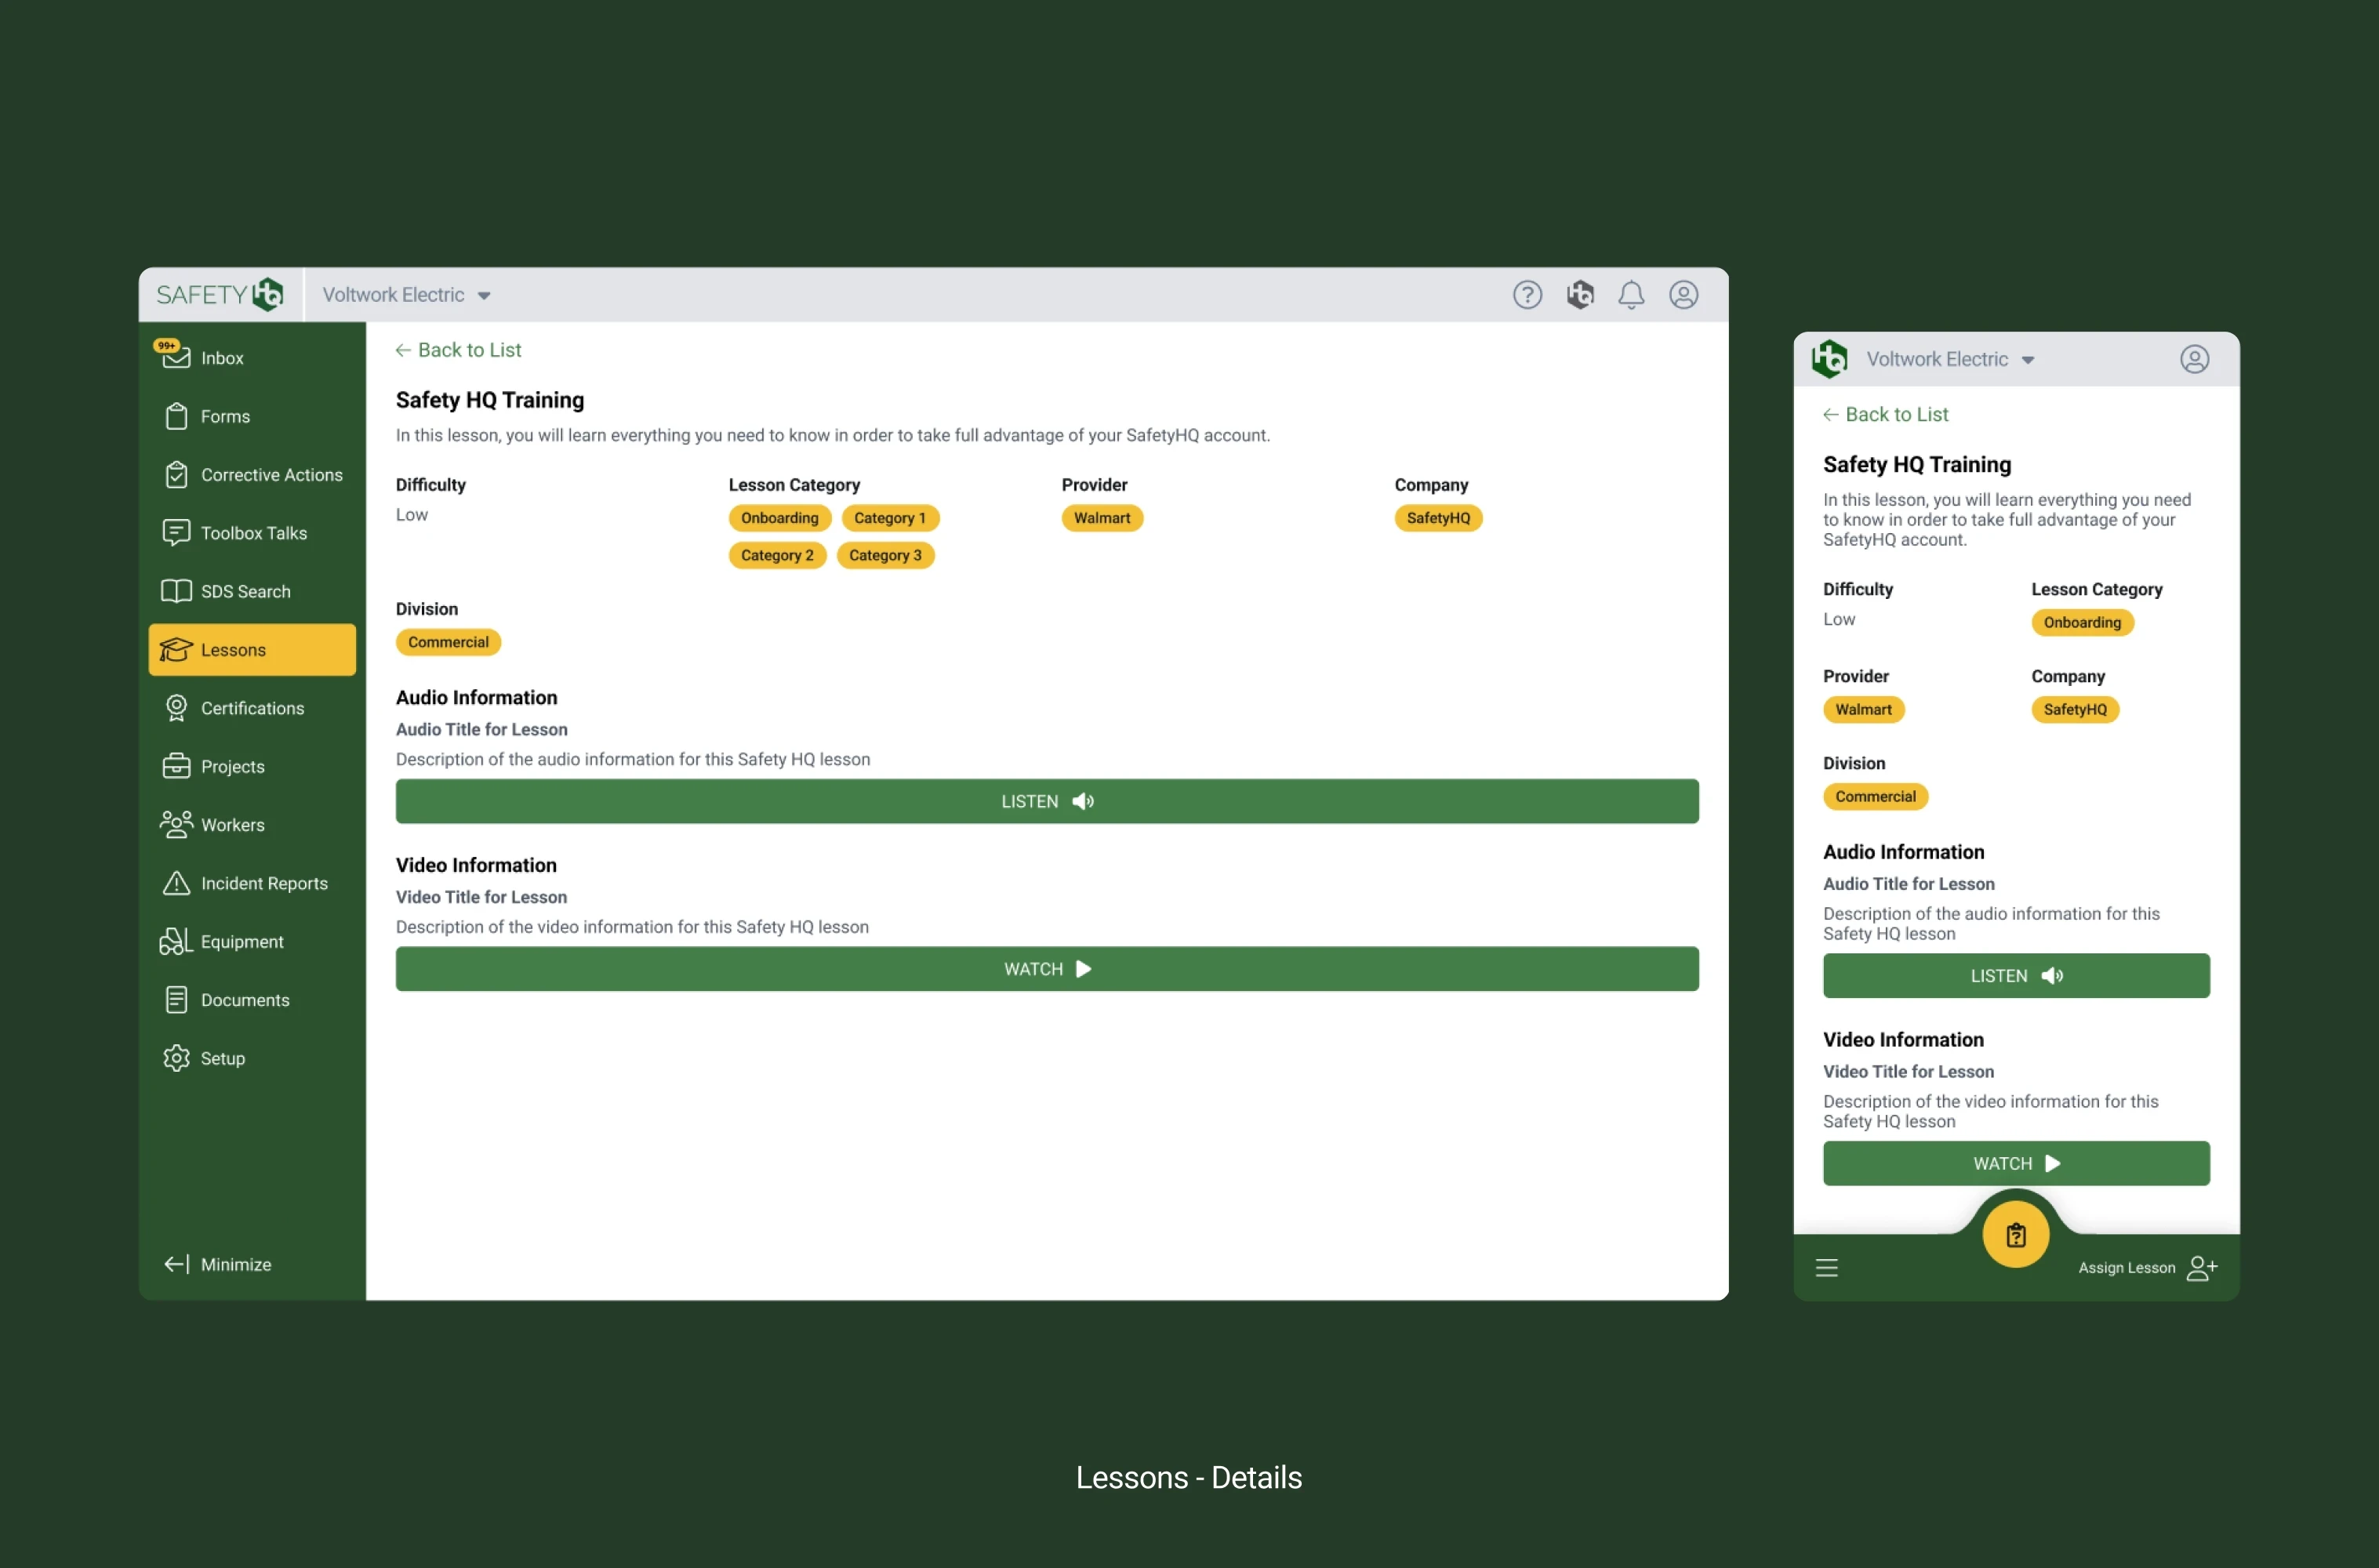Select Certifications in the sidebar

point(252,708)
